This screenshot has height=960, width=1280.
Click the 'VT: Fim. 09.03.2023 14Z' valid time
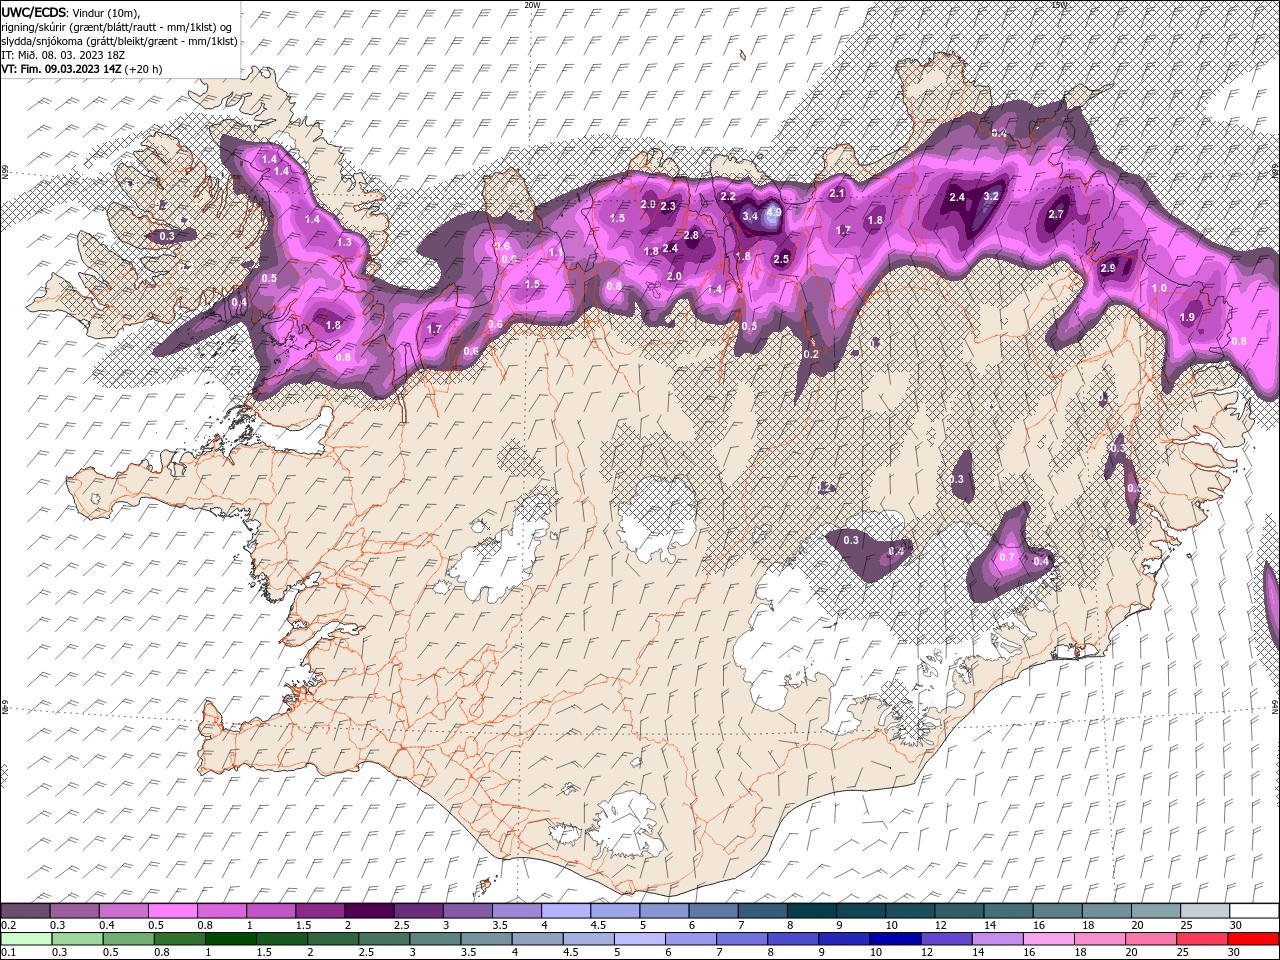coord(61,69)
